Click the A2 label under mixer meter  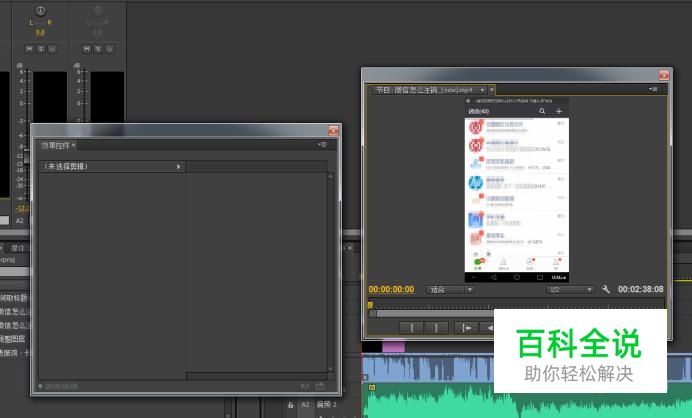pyautogui.click(x=20, y=221)
